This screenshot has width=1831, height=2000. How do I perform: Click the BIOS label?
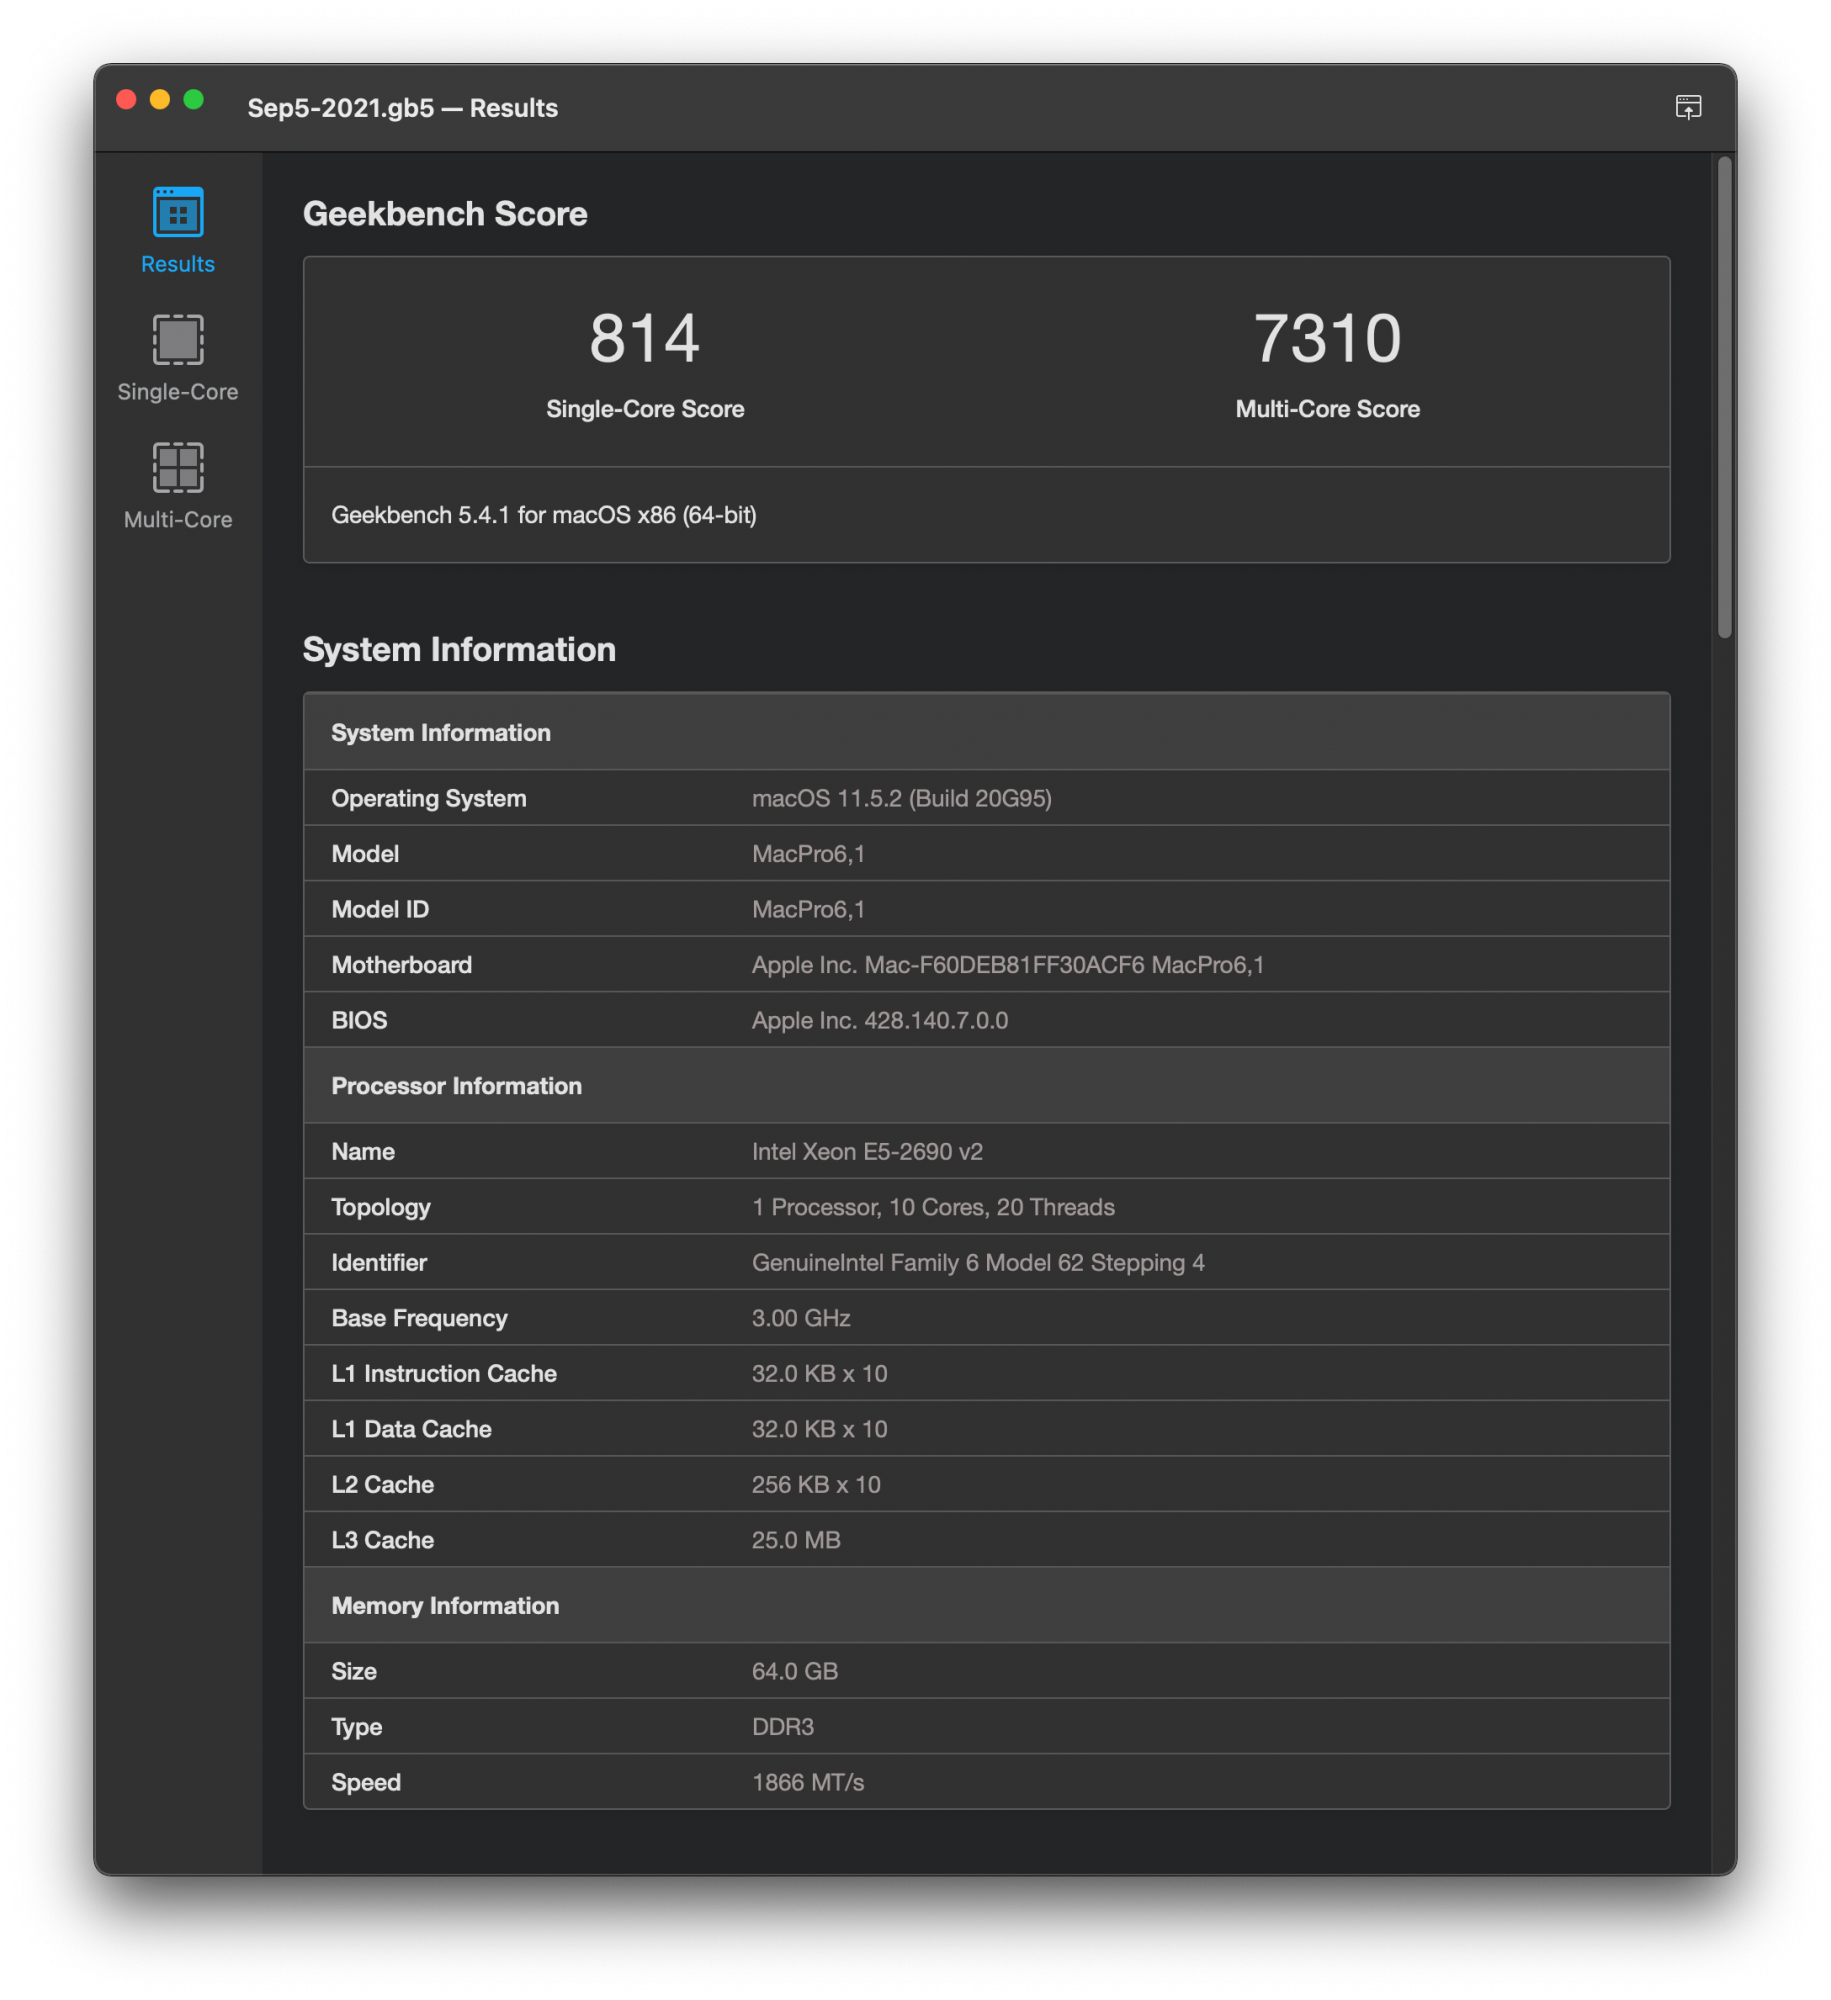coord(360,1021)
